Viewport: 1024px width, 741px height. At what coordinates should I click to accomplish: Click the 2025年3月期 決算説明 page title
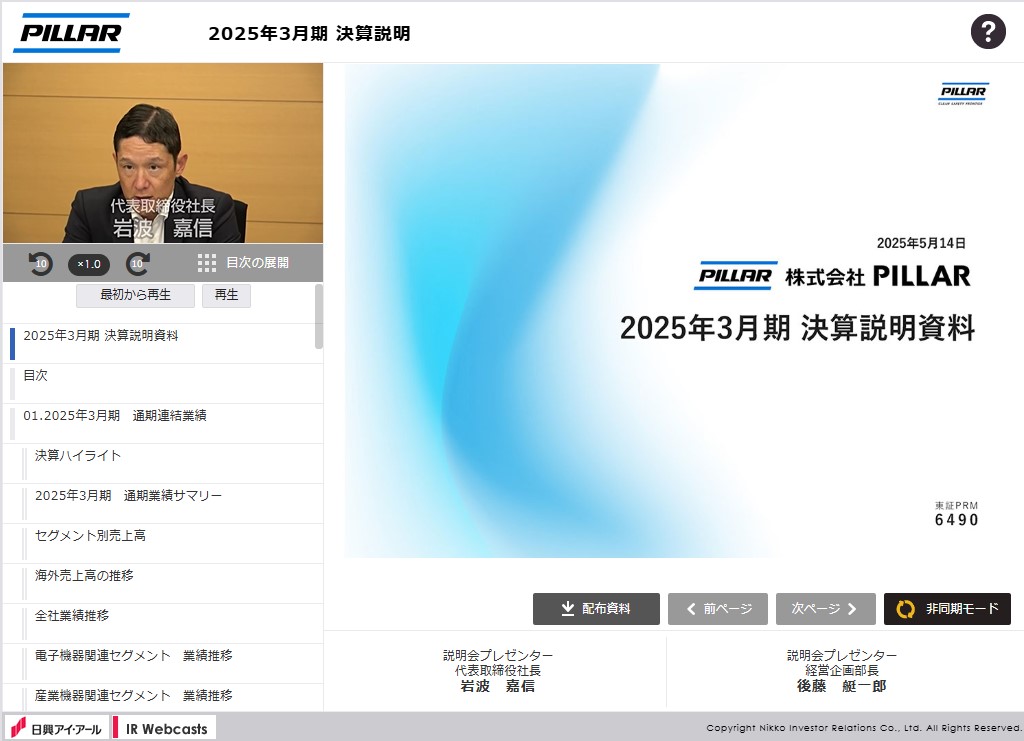tap(309, 33)
